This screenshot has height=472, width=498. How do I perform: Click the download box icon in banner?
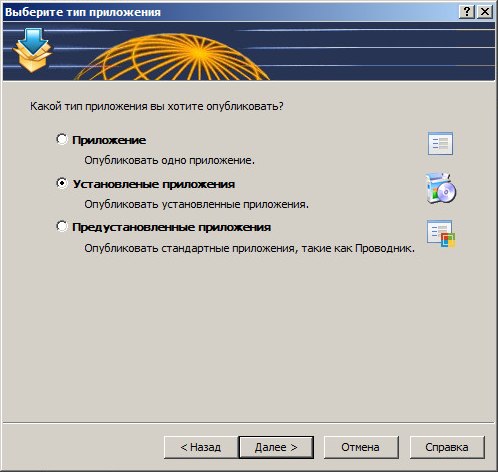(32, 50)
